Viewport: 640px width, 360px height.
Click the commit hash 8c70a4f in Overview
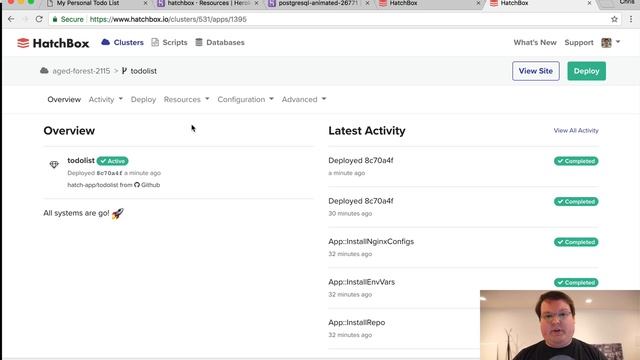tap(109, 173)
